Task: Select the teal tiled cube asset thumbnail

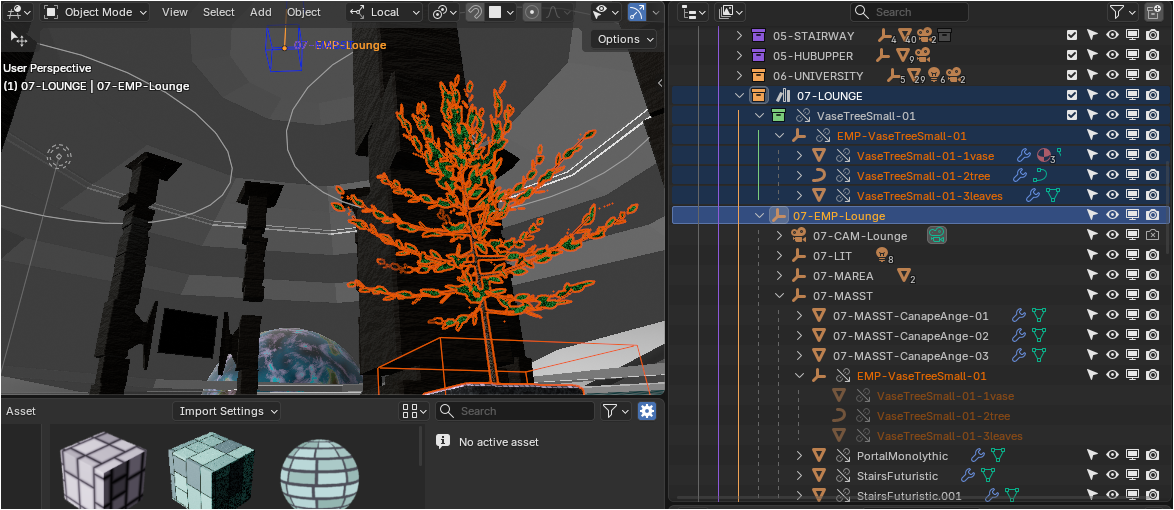Action: [210, 470]
